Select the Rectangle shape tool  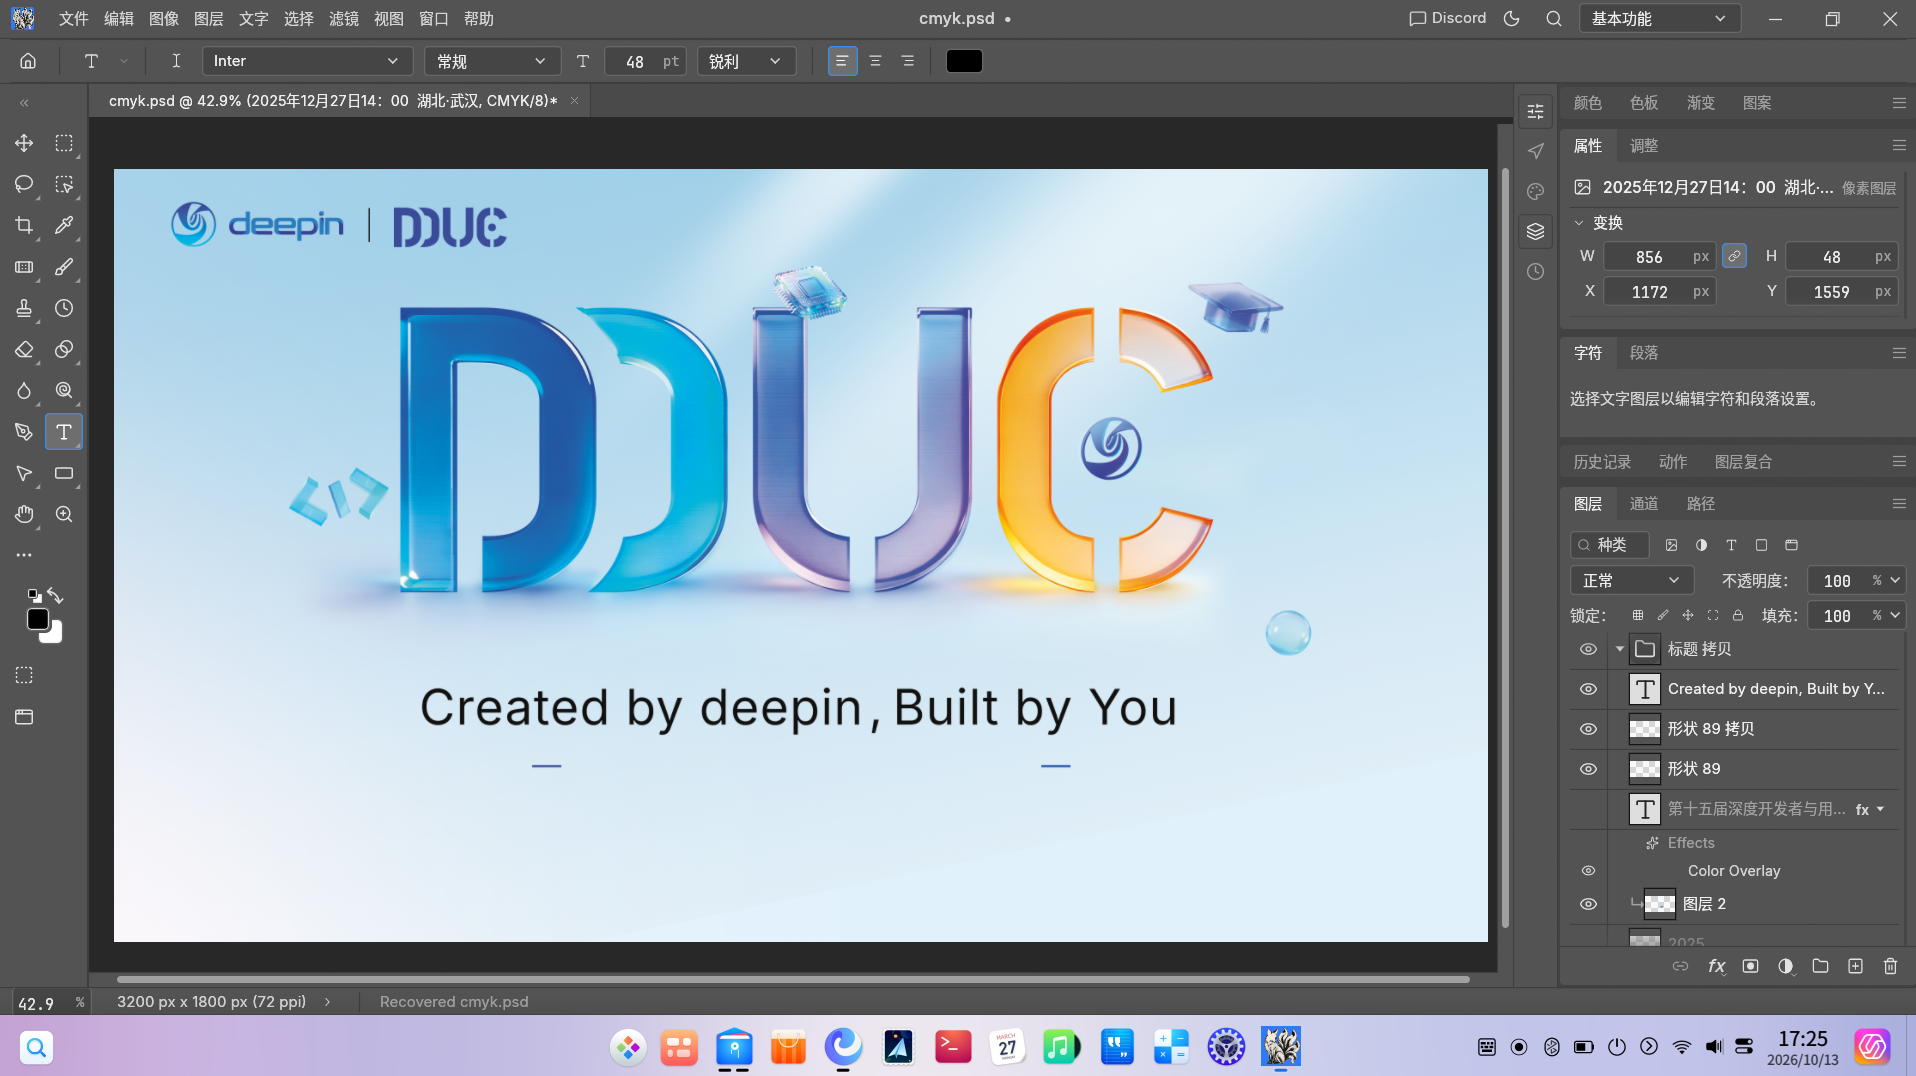pyautogui.click(x=64, y=473)
